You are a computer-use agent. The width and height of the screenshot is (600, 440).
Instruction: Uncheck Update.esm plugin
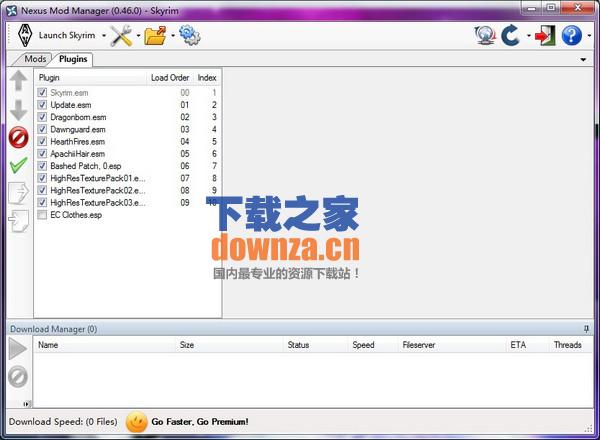(x=42, y=105)
